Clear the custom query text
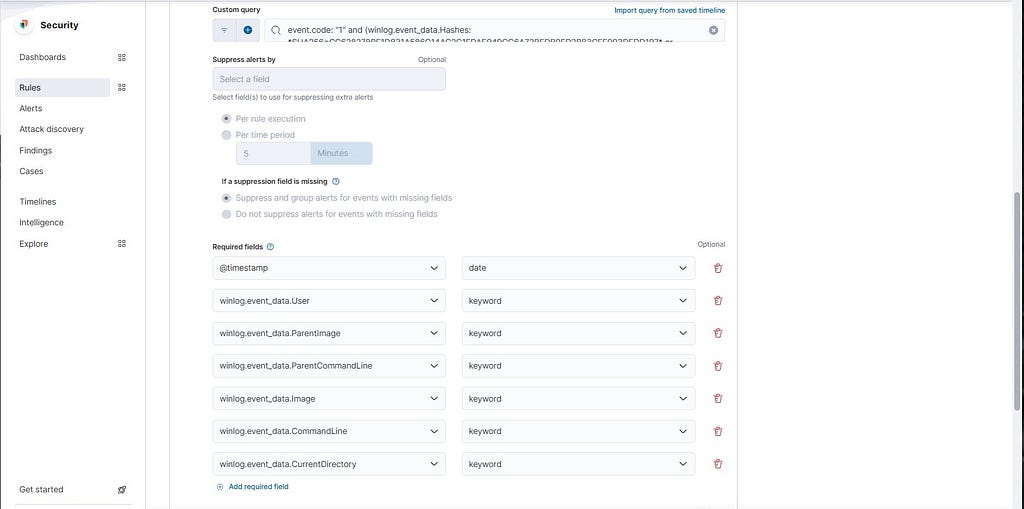Screen dimensions: 1024x509 (713, 30)
